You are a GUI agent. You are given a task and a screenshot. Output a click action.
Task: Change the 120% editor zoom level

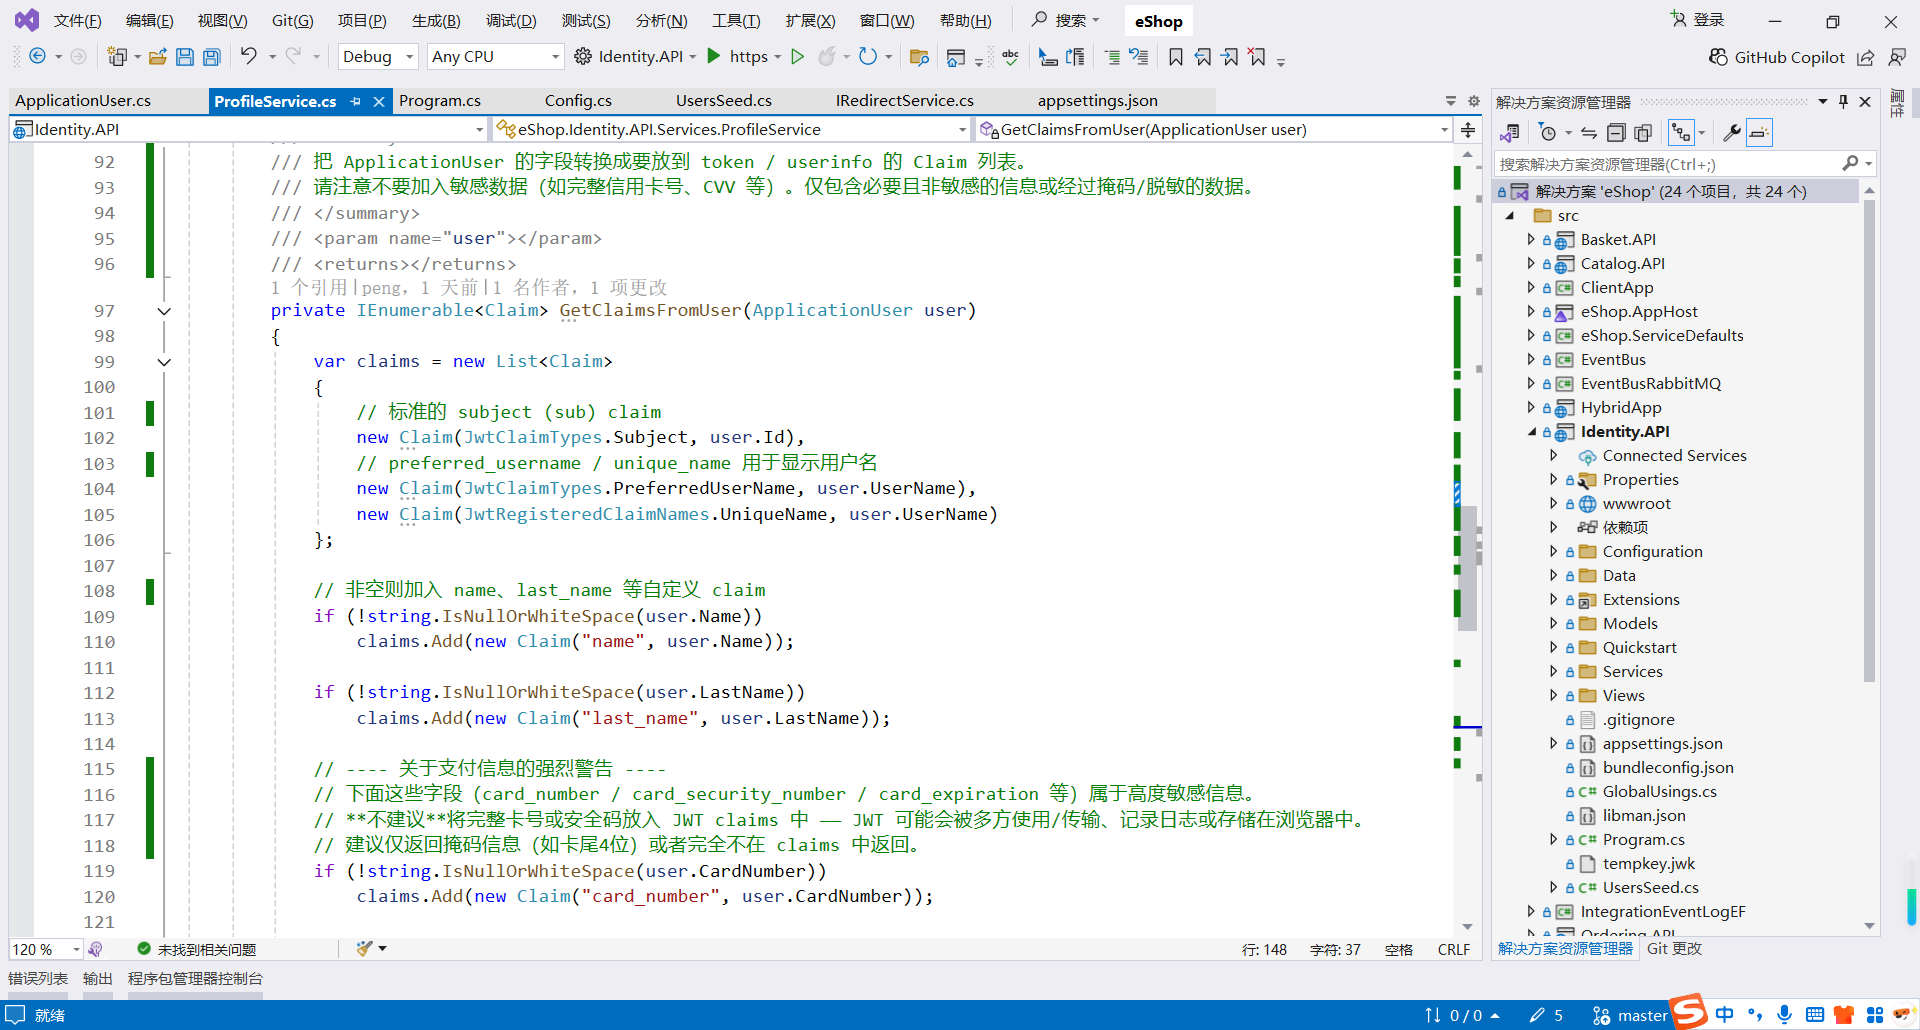[x=44, y=949]
